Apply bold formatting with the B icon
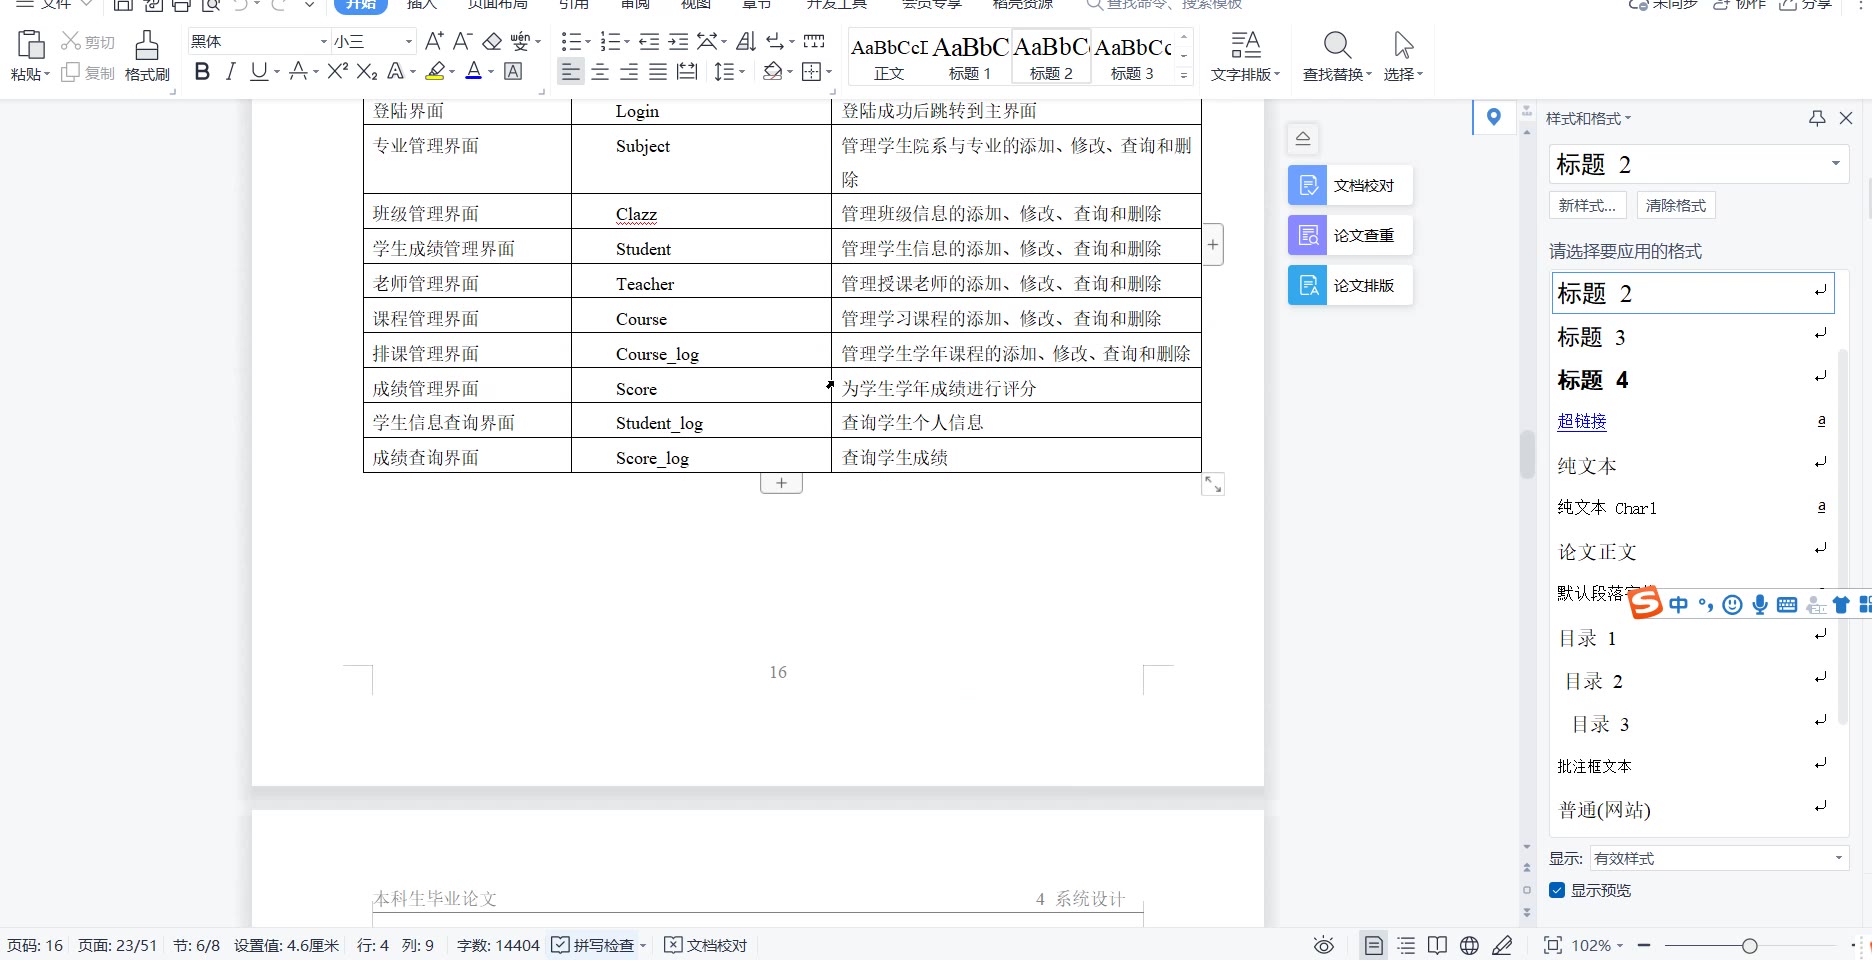Screen dimensions: 1872x960 coord(202,72)
